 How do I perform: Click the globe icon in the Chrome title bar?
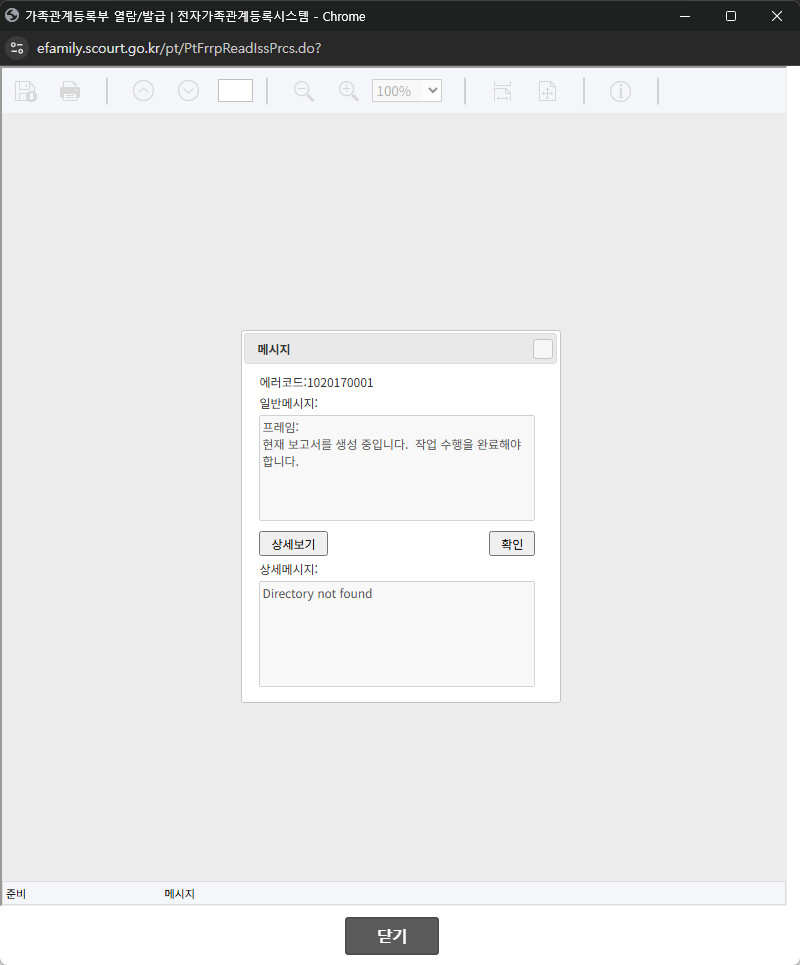12,15
